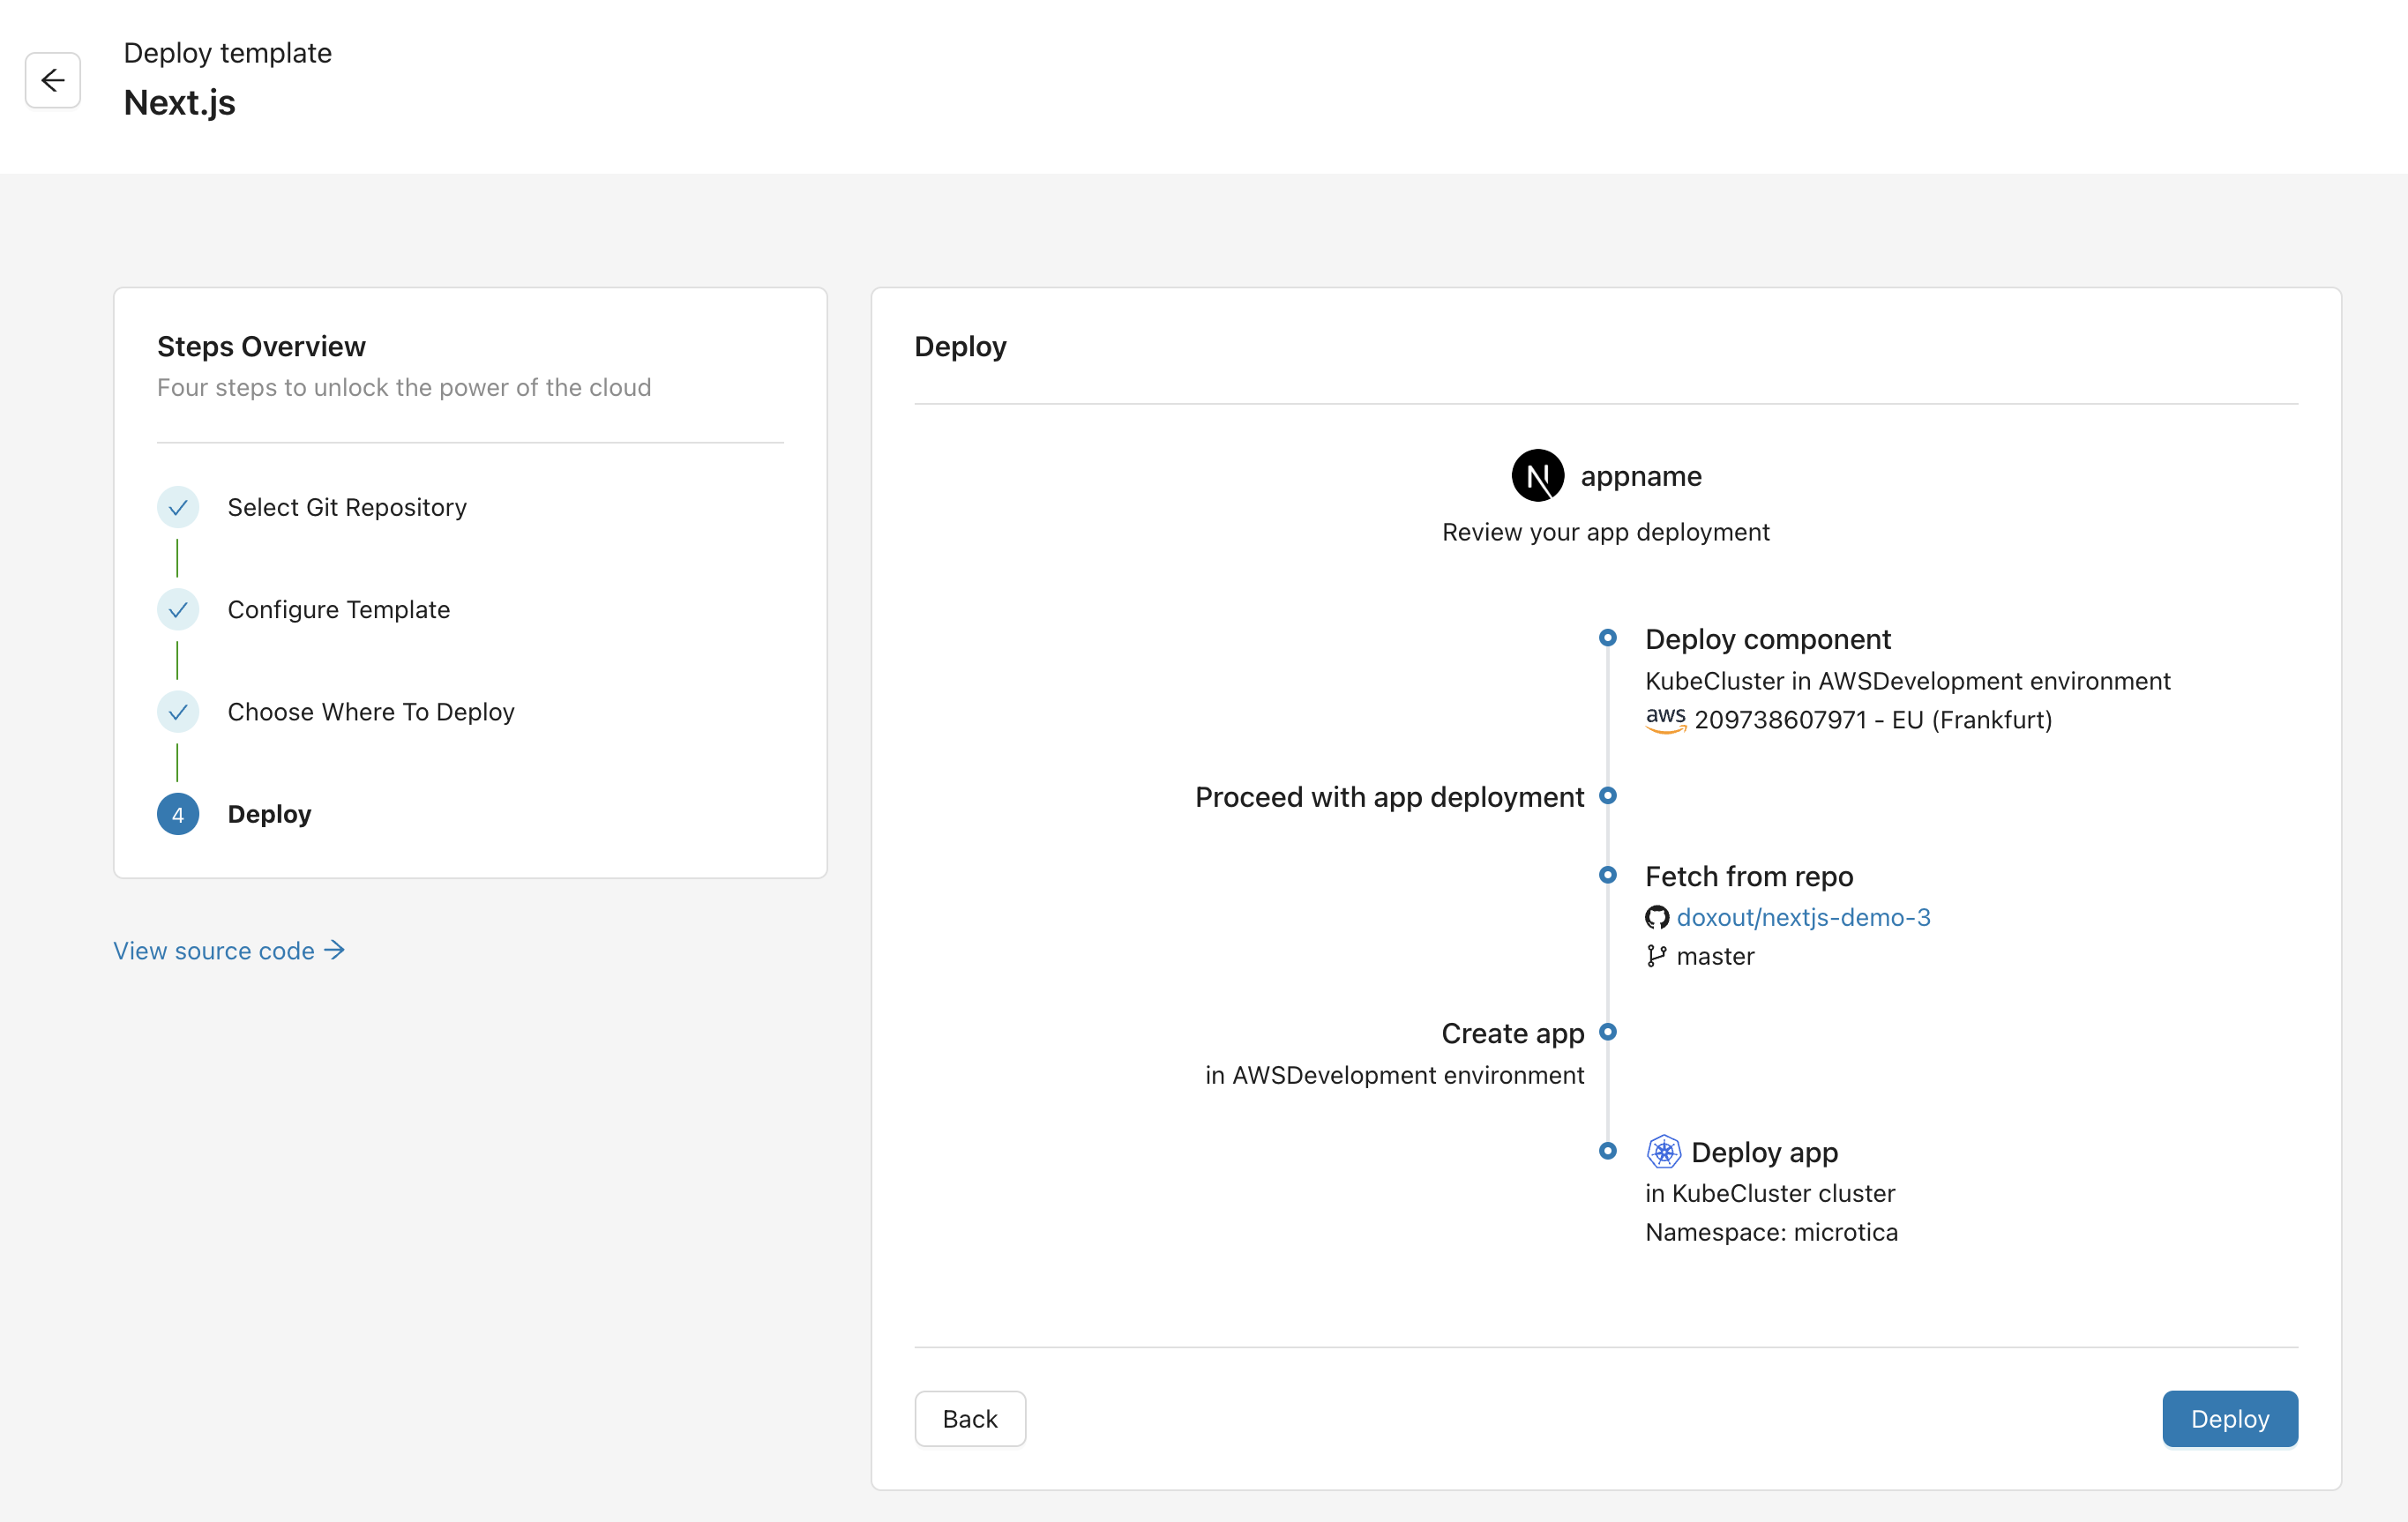Go back using the arrow button
This screenshot has width=2408, height=1522.
53,80
